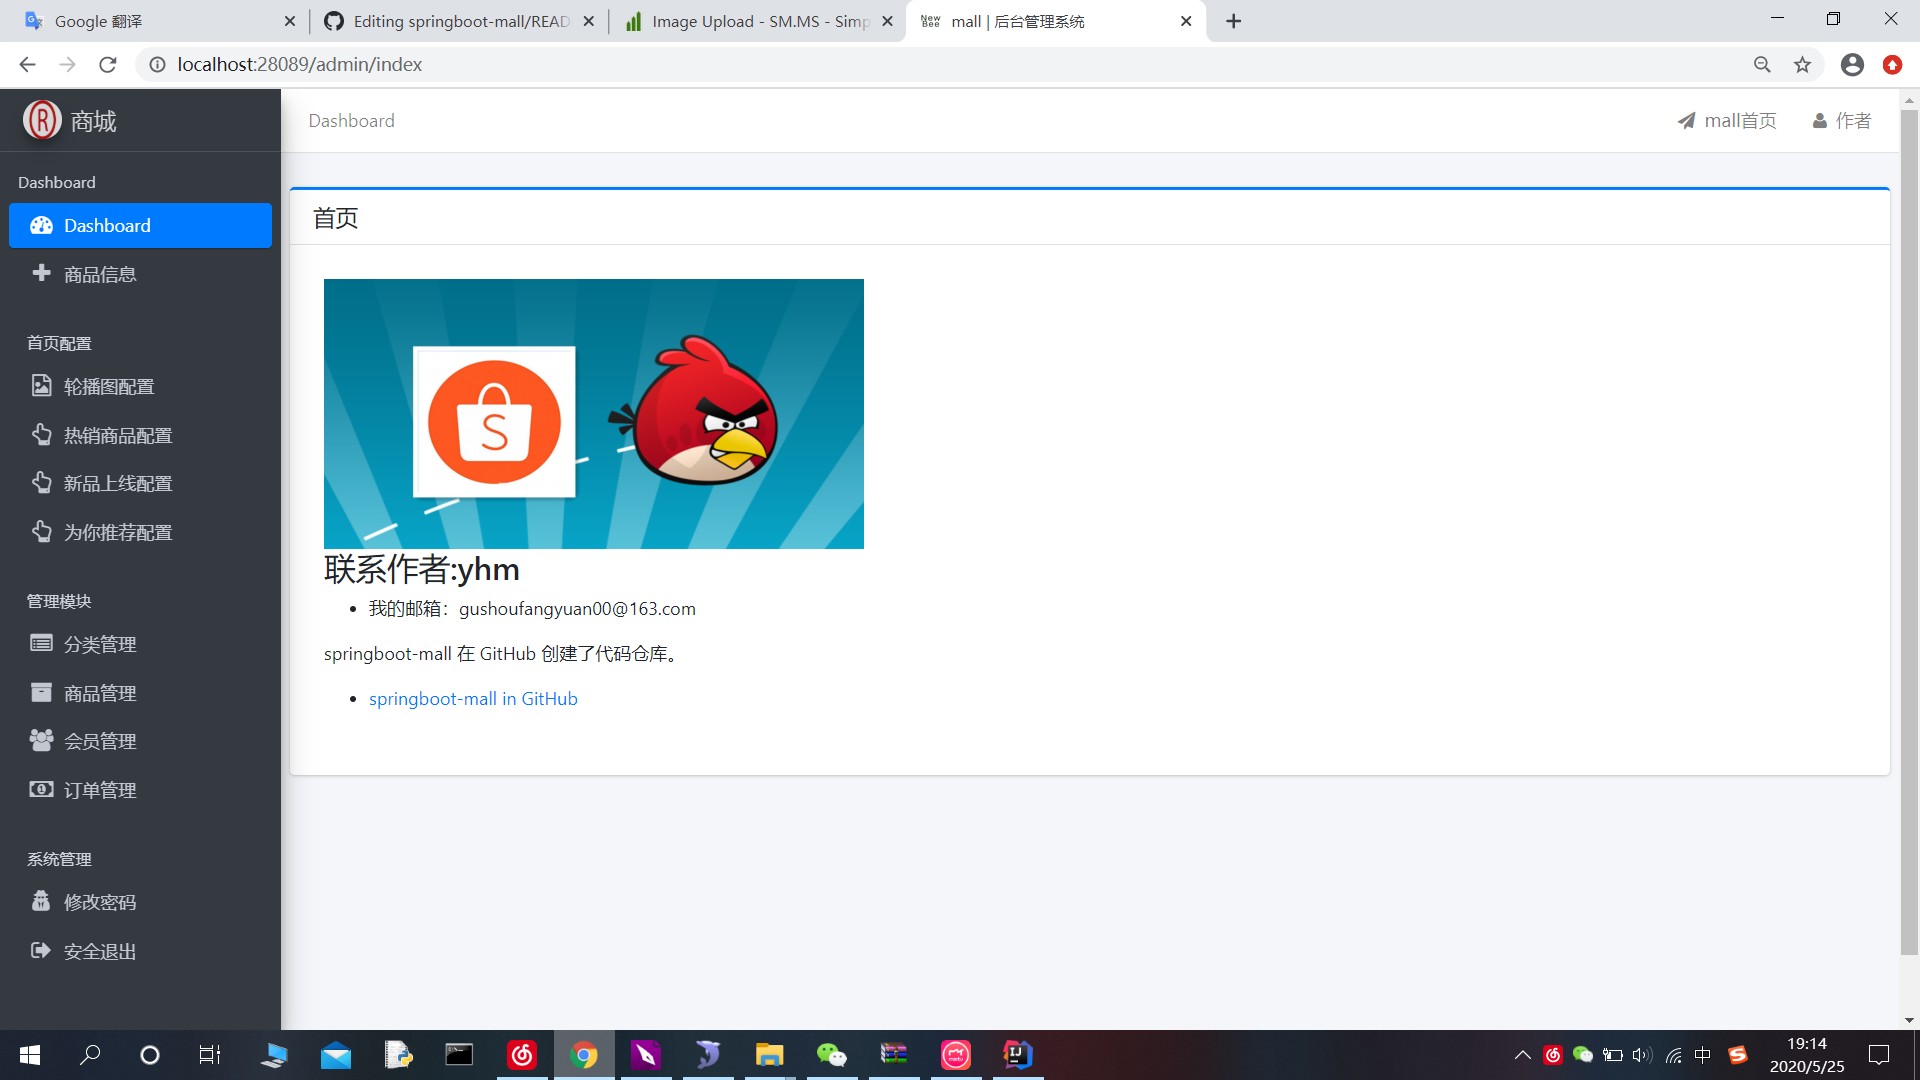
Task: Open 订单管理 order management
Action: click(99, 791)
